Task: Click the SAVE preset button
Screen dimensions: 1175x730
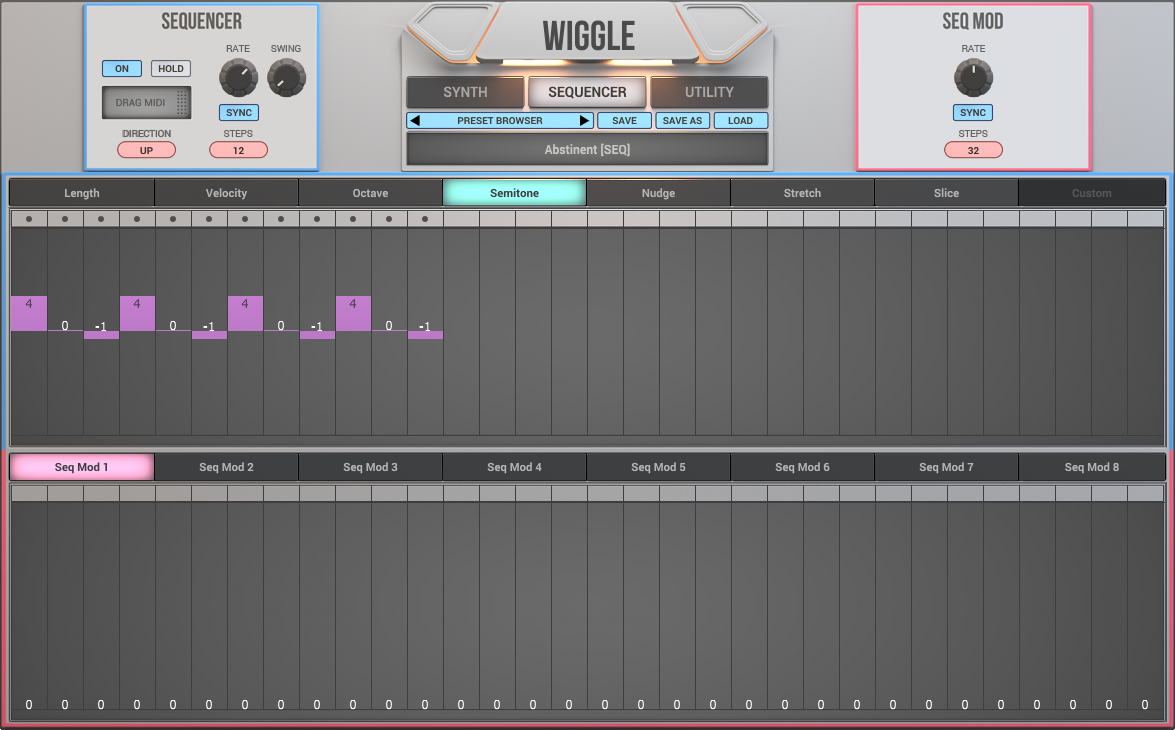Action: coord(624,121)
